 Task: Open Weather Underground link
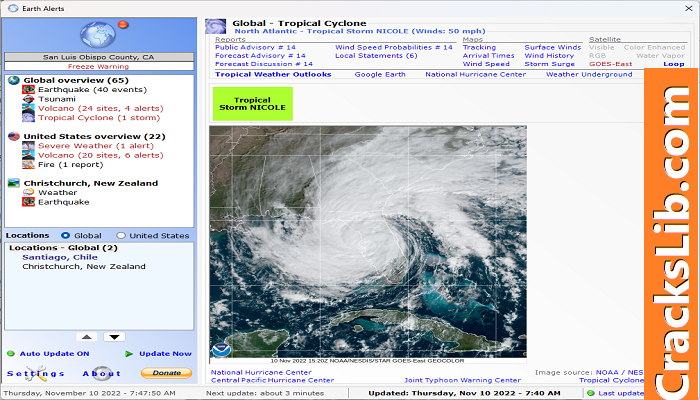(589, 75)
